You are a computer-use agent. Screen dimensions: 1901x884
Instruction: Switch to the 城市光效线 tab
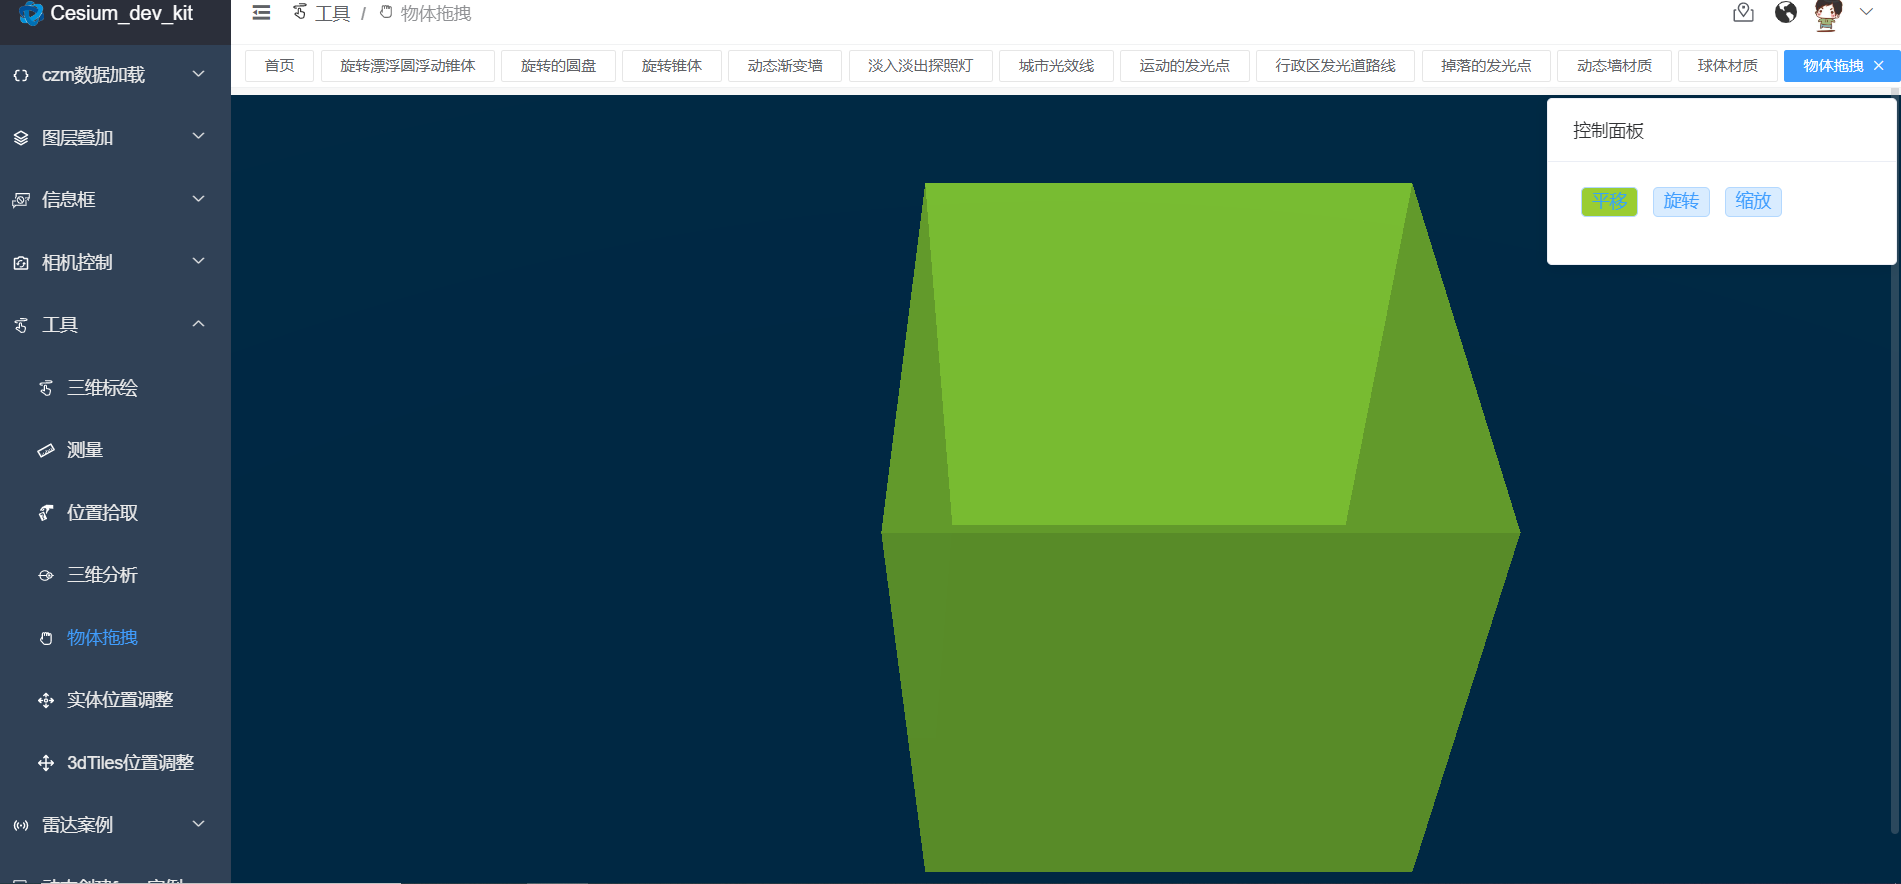pos(1057,66)
